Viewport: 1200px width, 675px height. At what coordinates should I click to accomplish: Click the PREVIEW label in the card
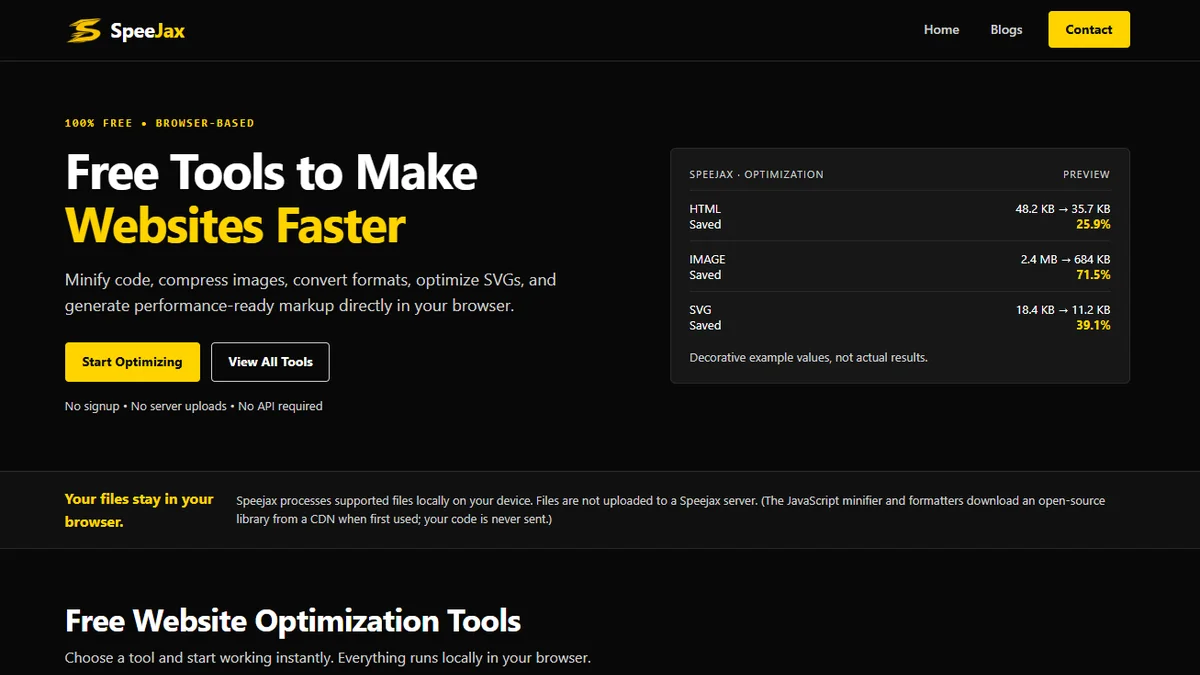[1086, 174]
